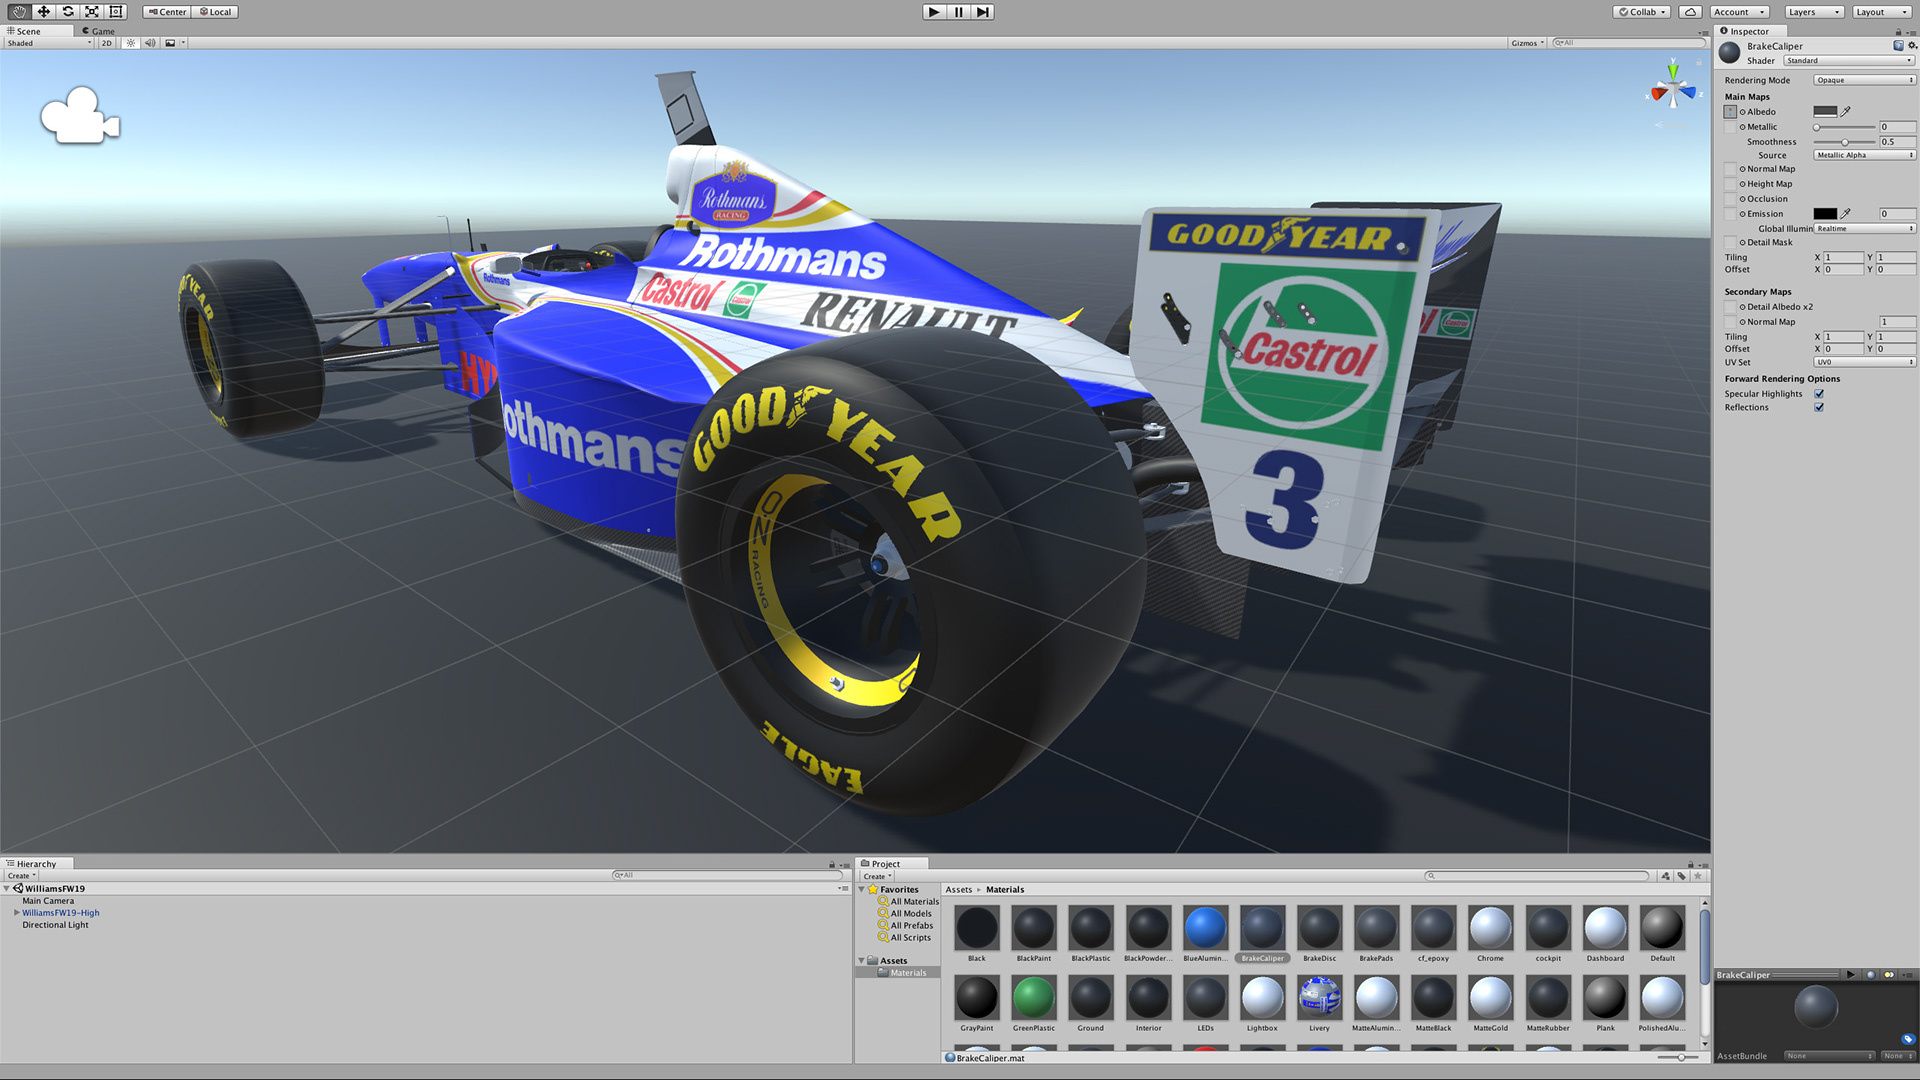The image size is (1920, 1080).
Task: Toggle scene lighting sun icon
Action: pos(130,43)
